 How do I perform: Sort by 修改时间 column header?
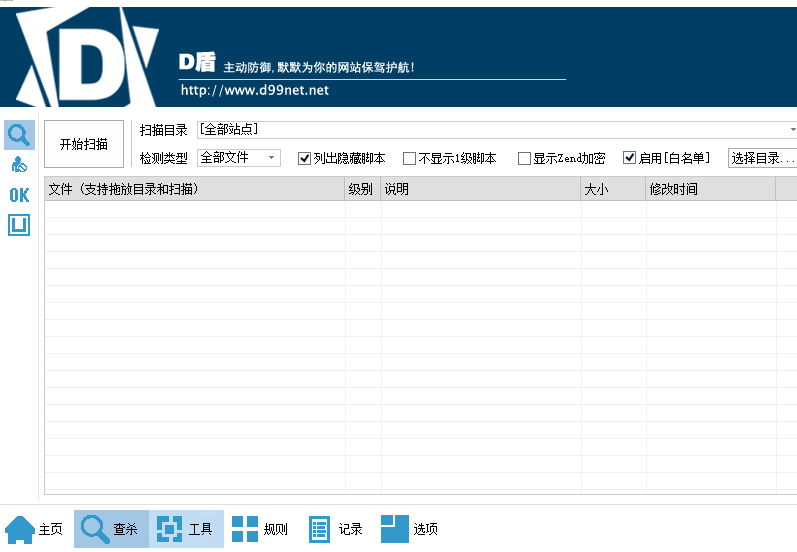coord(710,189)
